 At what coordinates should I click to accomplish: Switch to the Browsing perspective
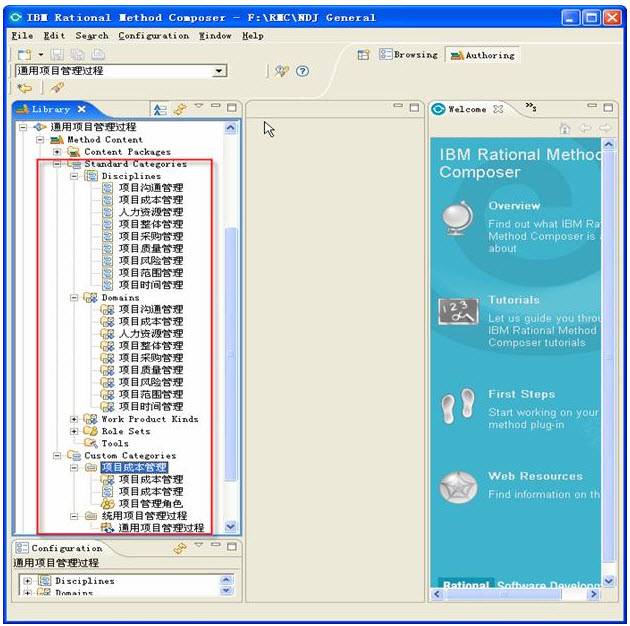408,55
